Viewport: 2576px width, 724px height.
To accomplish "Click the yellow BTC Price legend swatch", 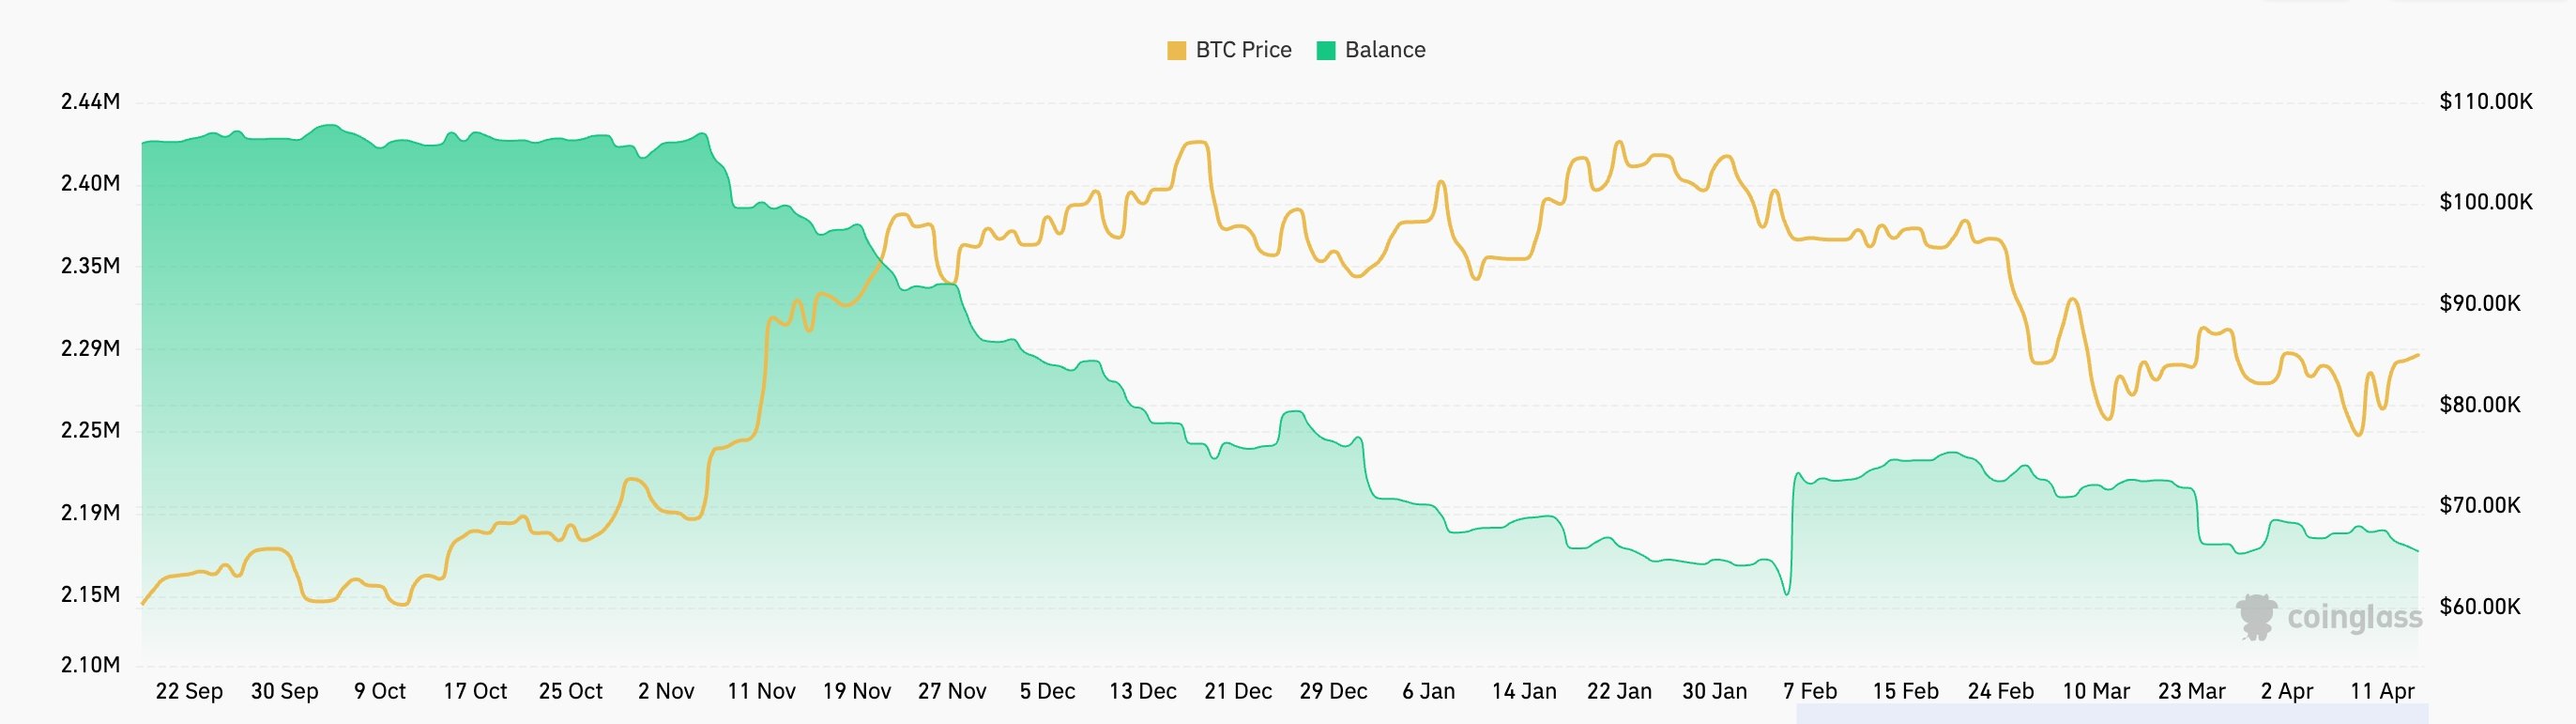I will tap(1176, 51).
